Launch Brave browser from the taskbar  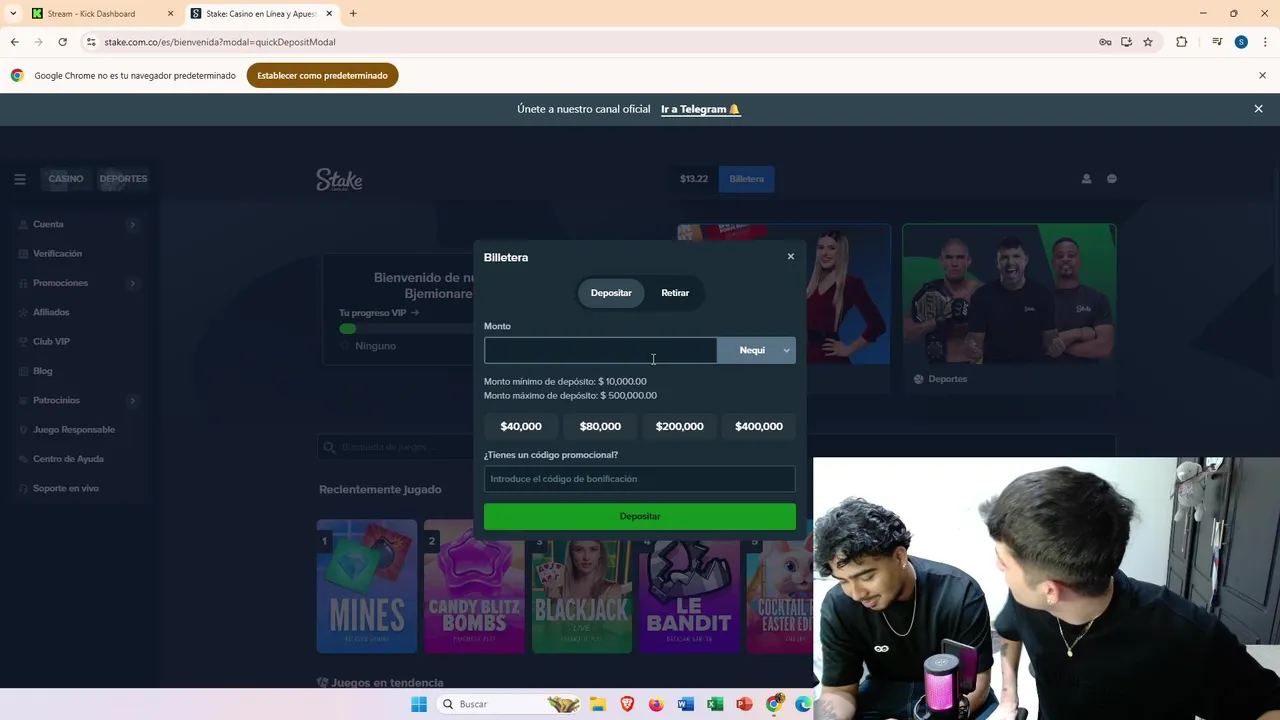627,704
